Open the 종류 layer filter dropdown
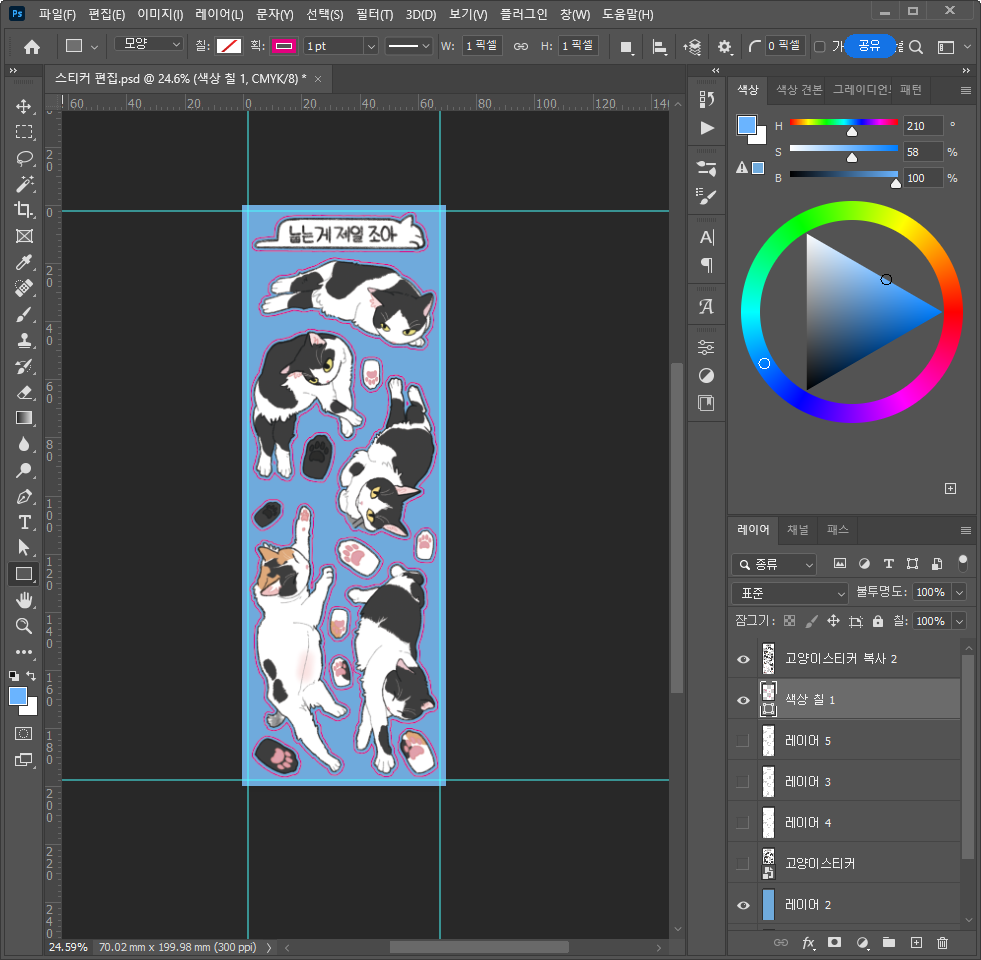The height and width of the screenshot is (960, 981). [x=774, y=564]
